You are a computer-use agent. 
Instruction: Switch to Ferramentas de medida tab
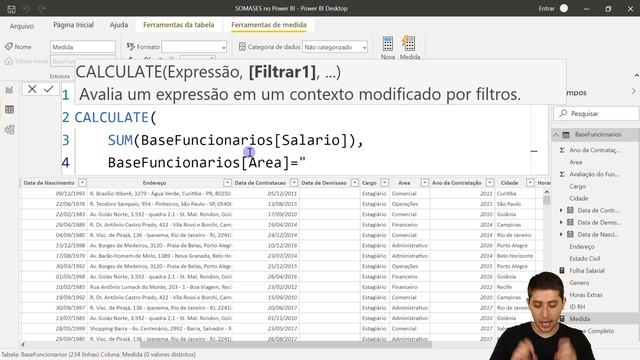click(x=269, y=25)
